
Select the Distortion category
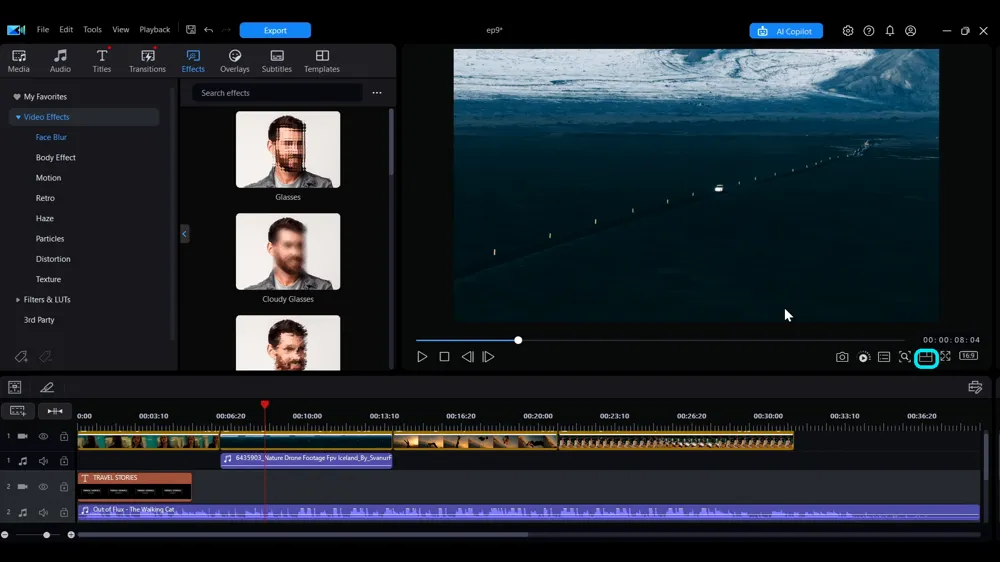tap(53, 259)
